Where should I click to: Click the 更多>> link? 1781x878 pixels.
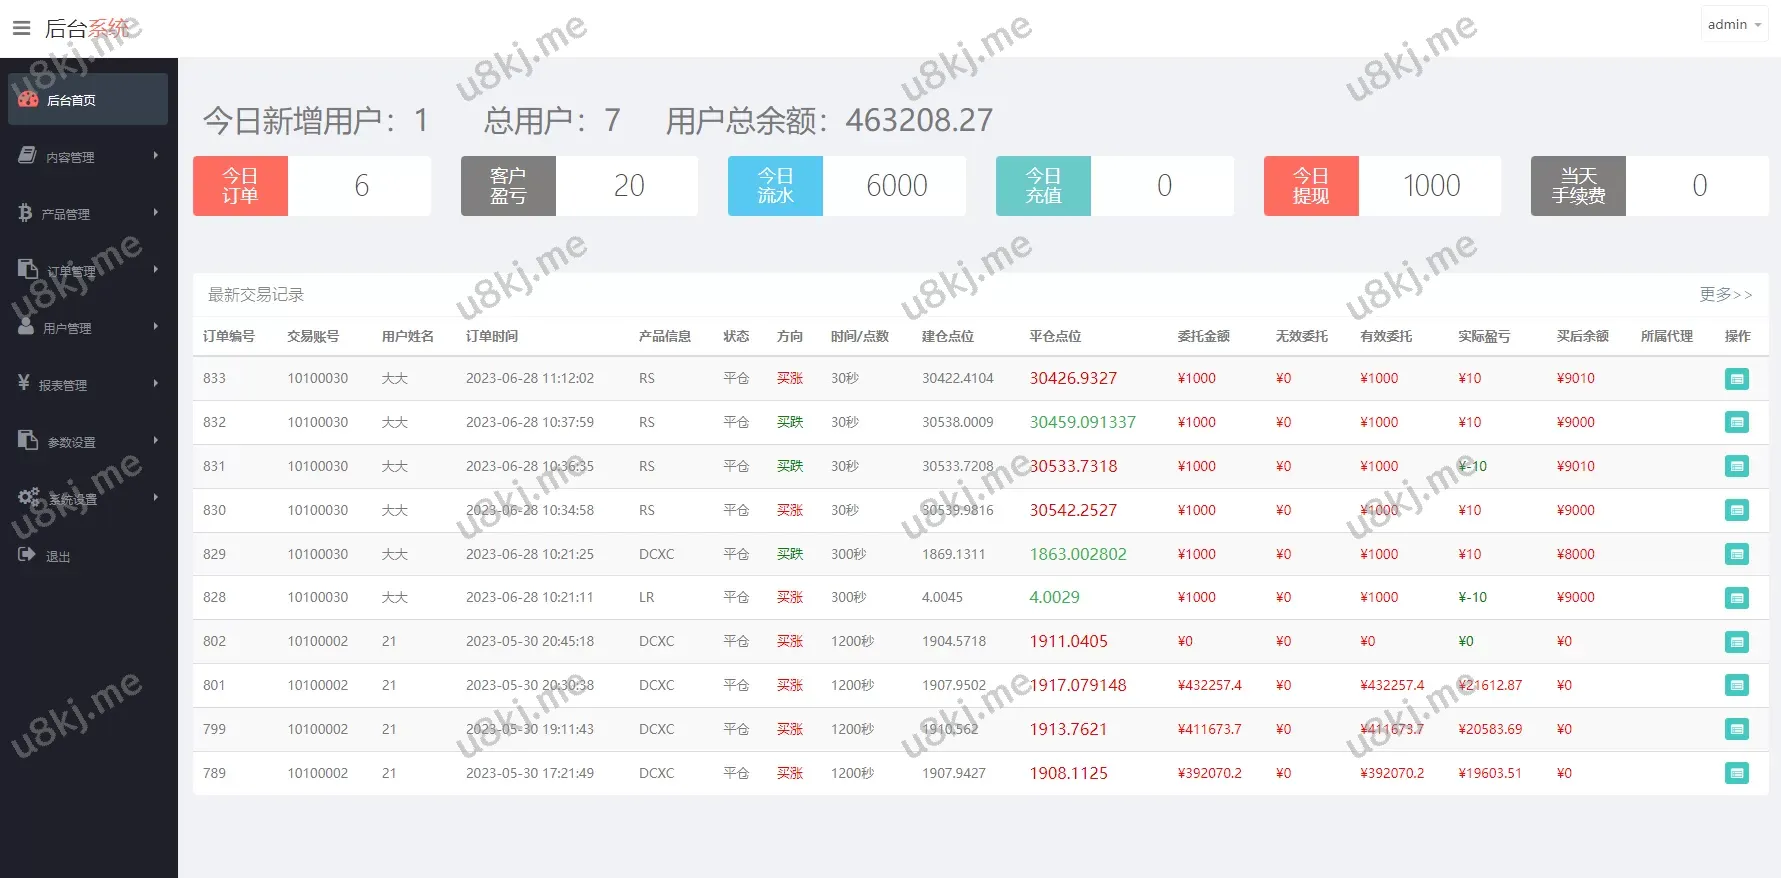(x=1725, y=295)
